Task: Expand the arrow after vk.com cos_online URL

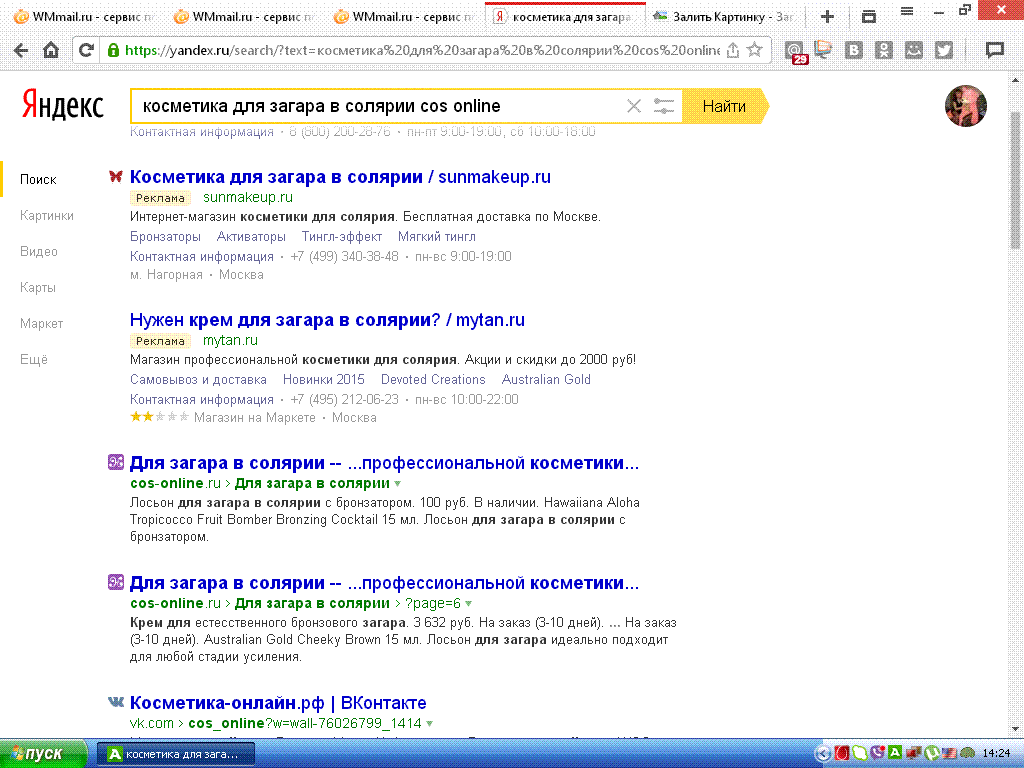Action: click(x=429, y=724)
